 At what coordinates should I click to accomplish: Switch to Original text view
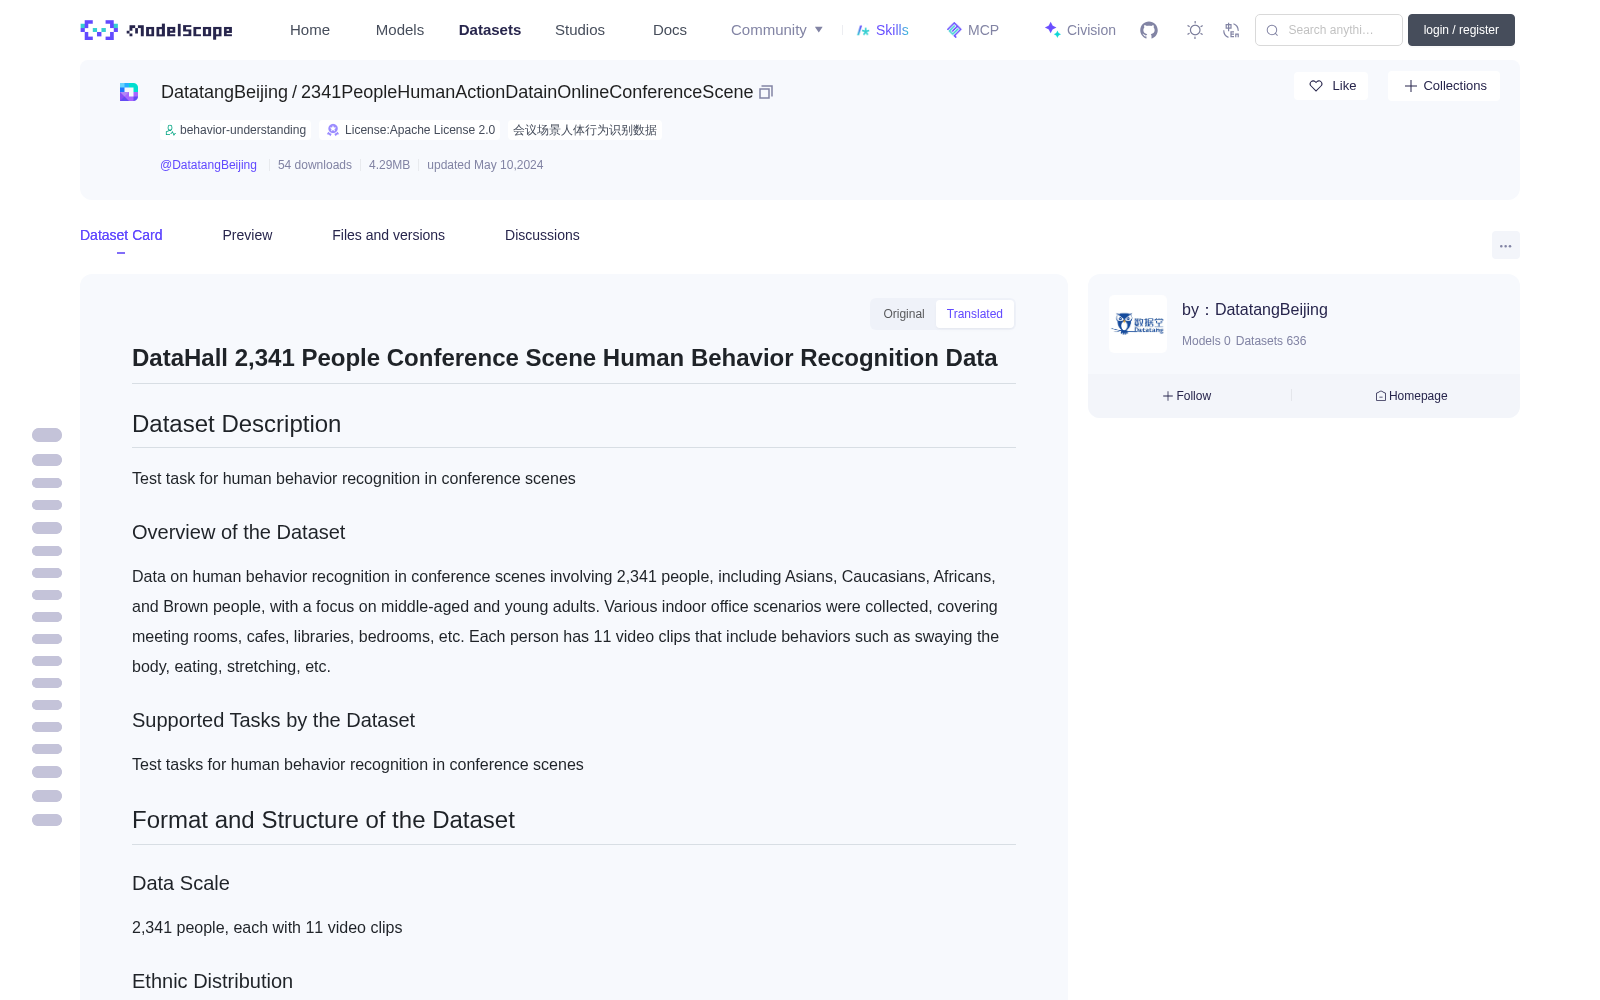tap(904, 314)
